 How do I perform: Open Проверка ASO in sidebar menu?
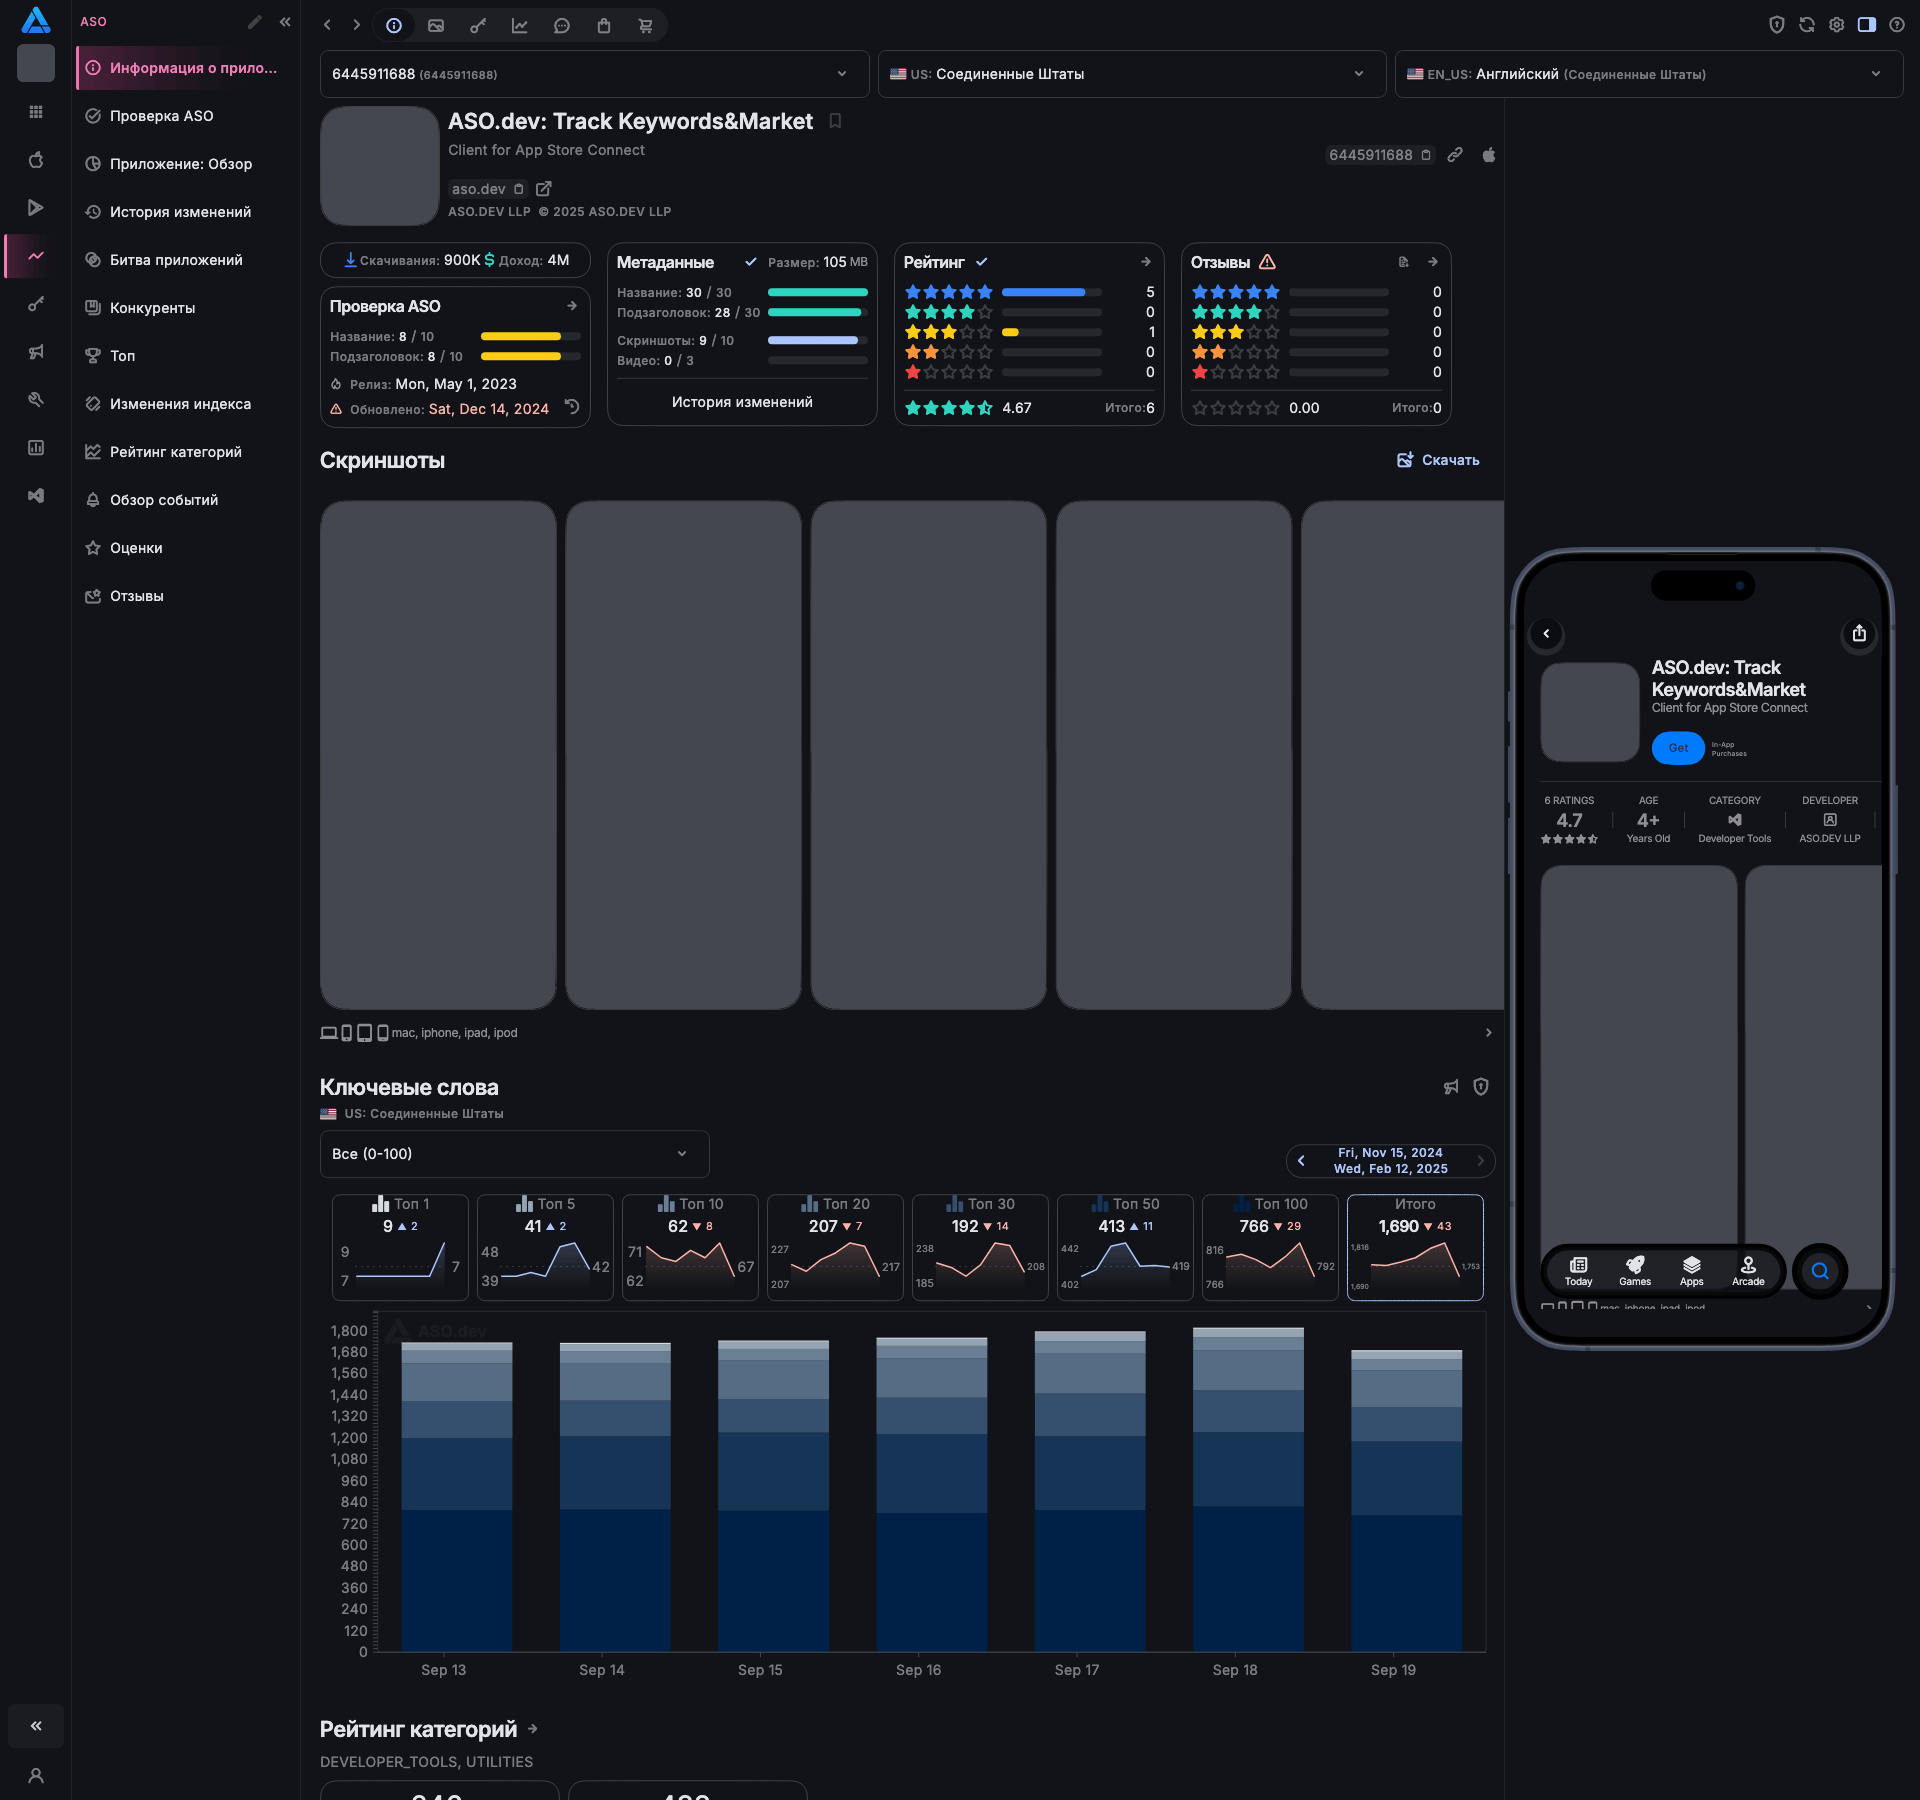point(187,116)
